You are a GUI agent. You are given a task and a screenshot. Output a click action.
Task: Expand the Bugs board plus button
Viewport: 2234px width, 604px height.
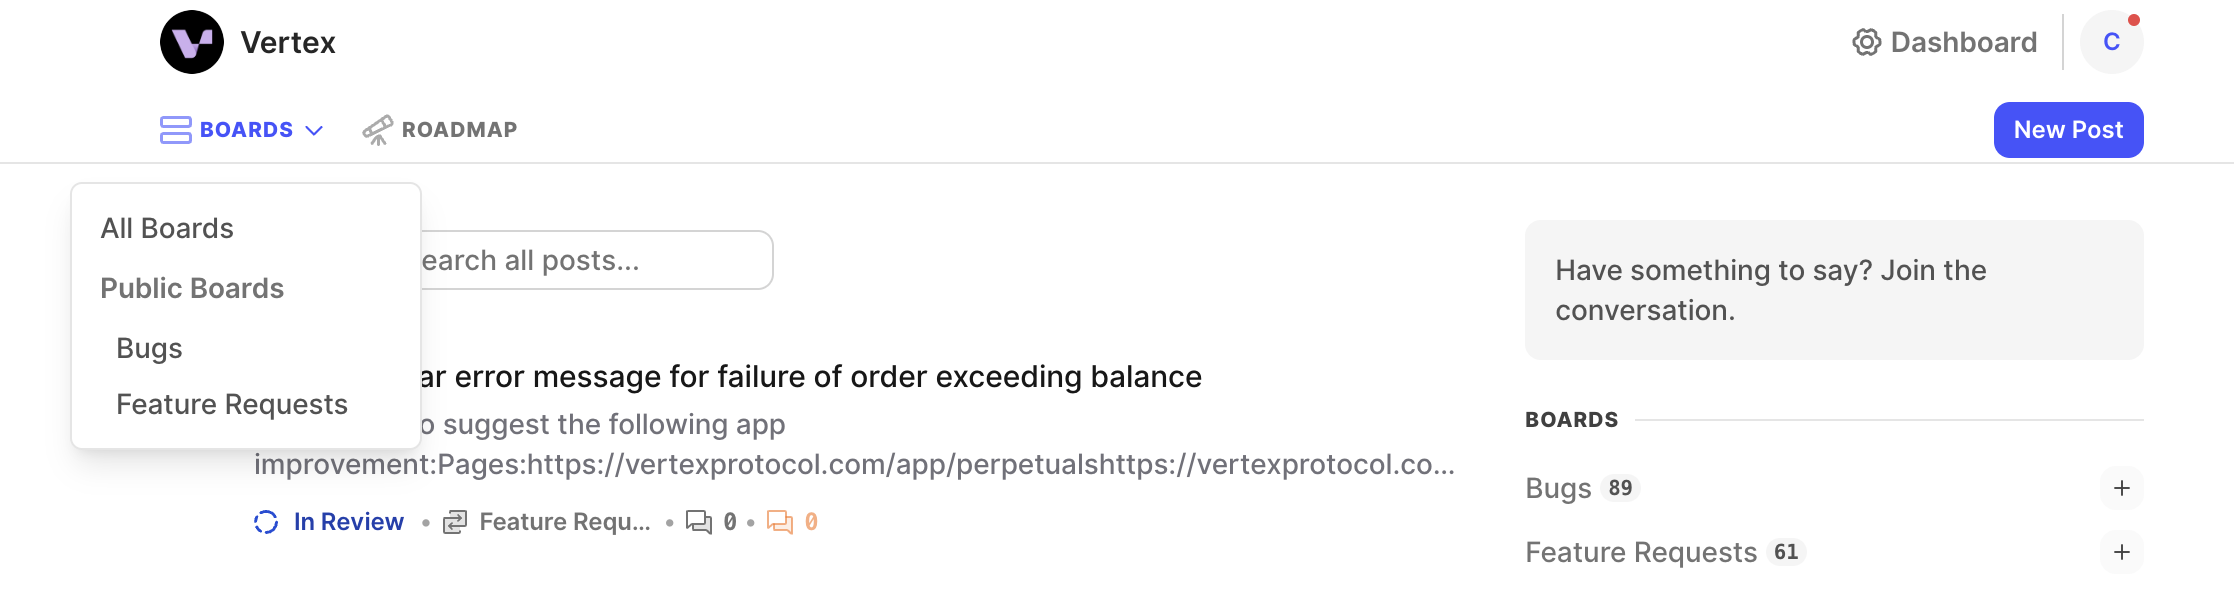pos(2122,488)
